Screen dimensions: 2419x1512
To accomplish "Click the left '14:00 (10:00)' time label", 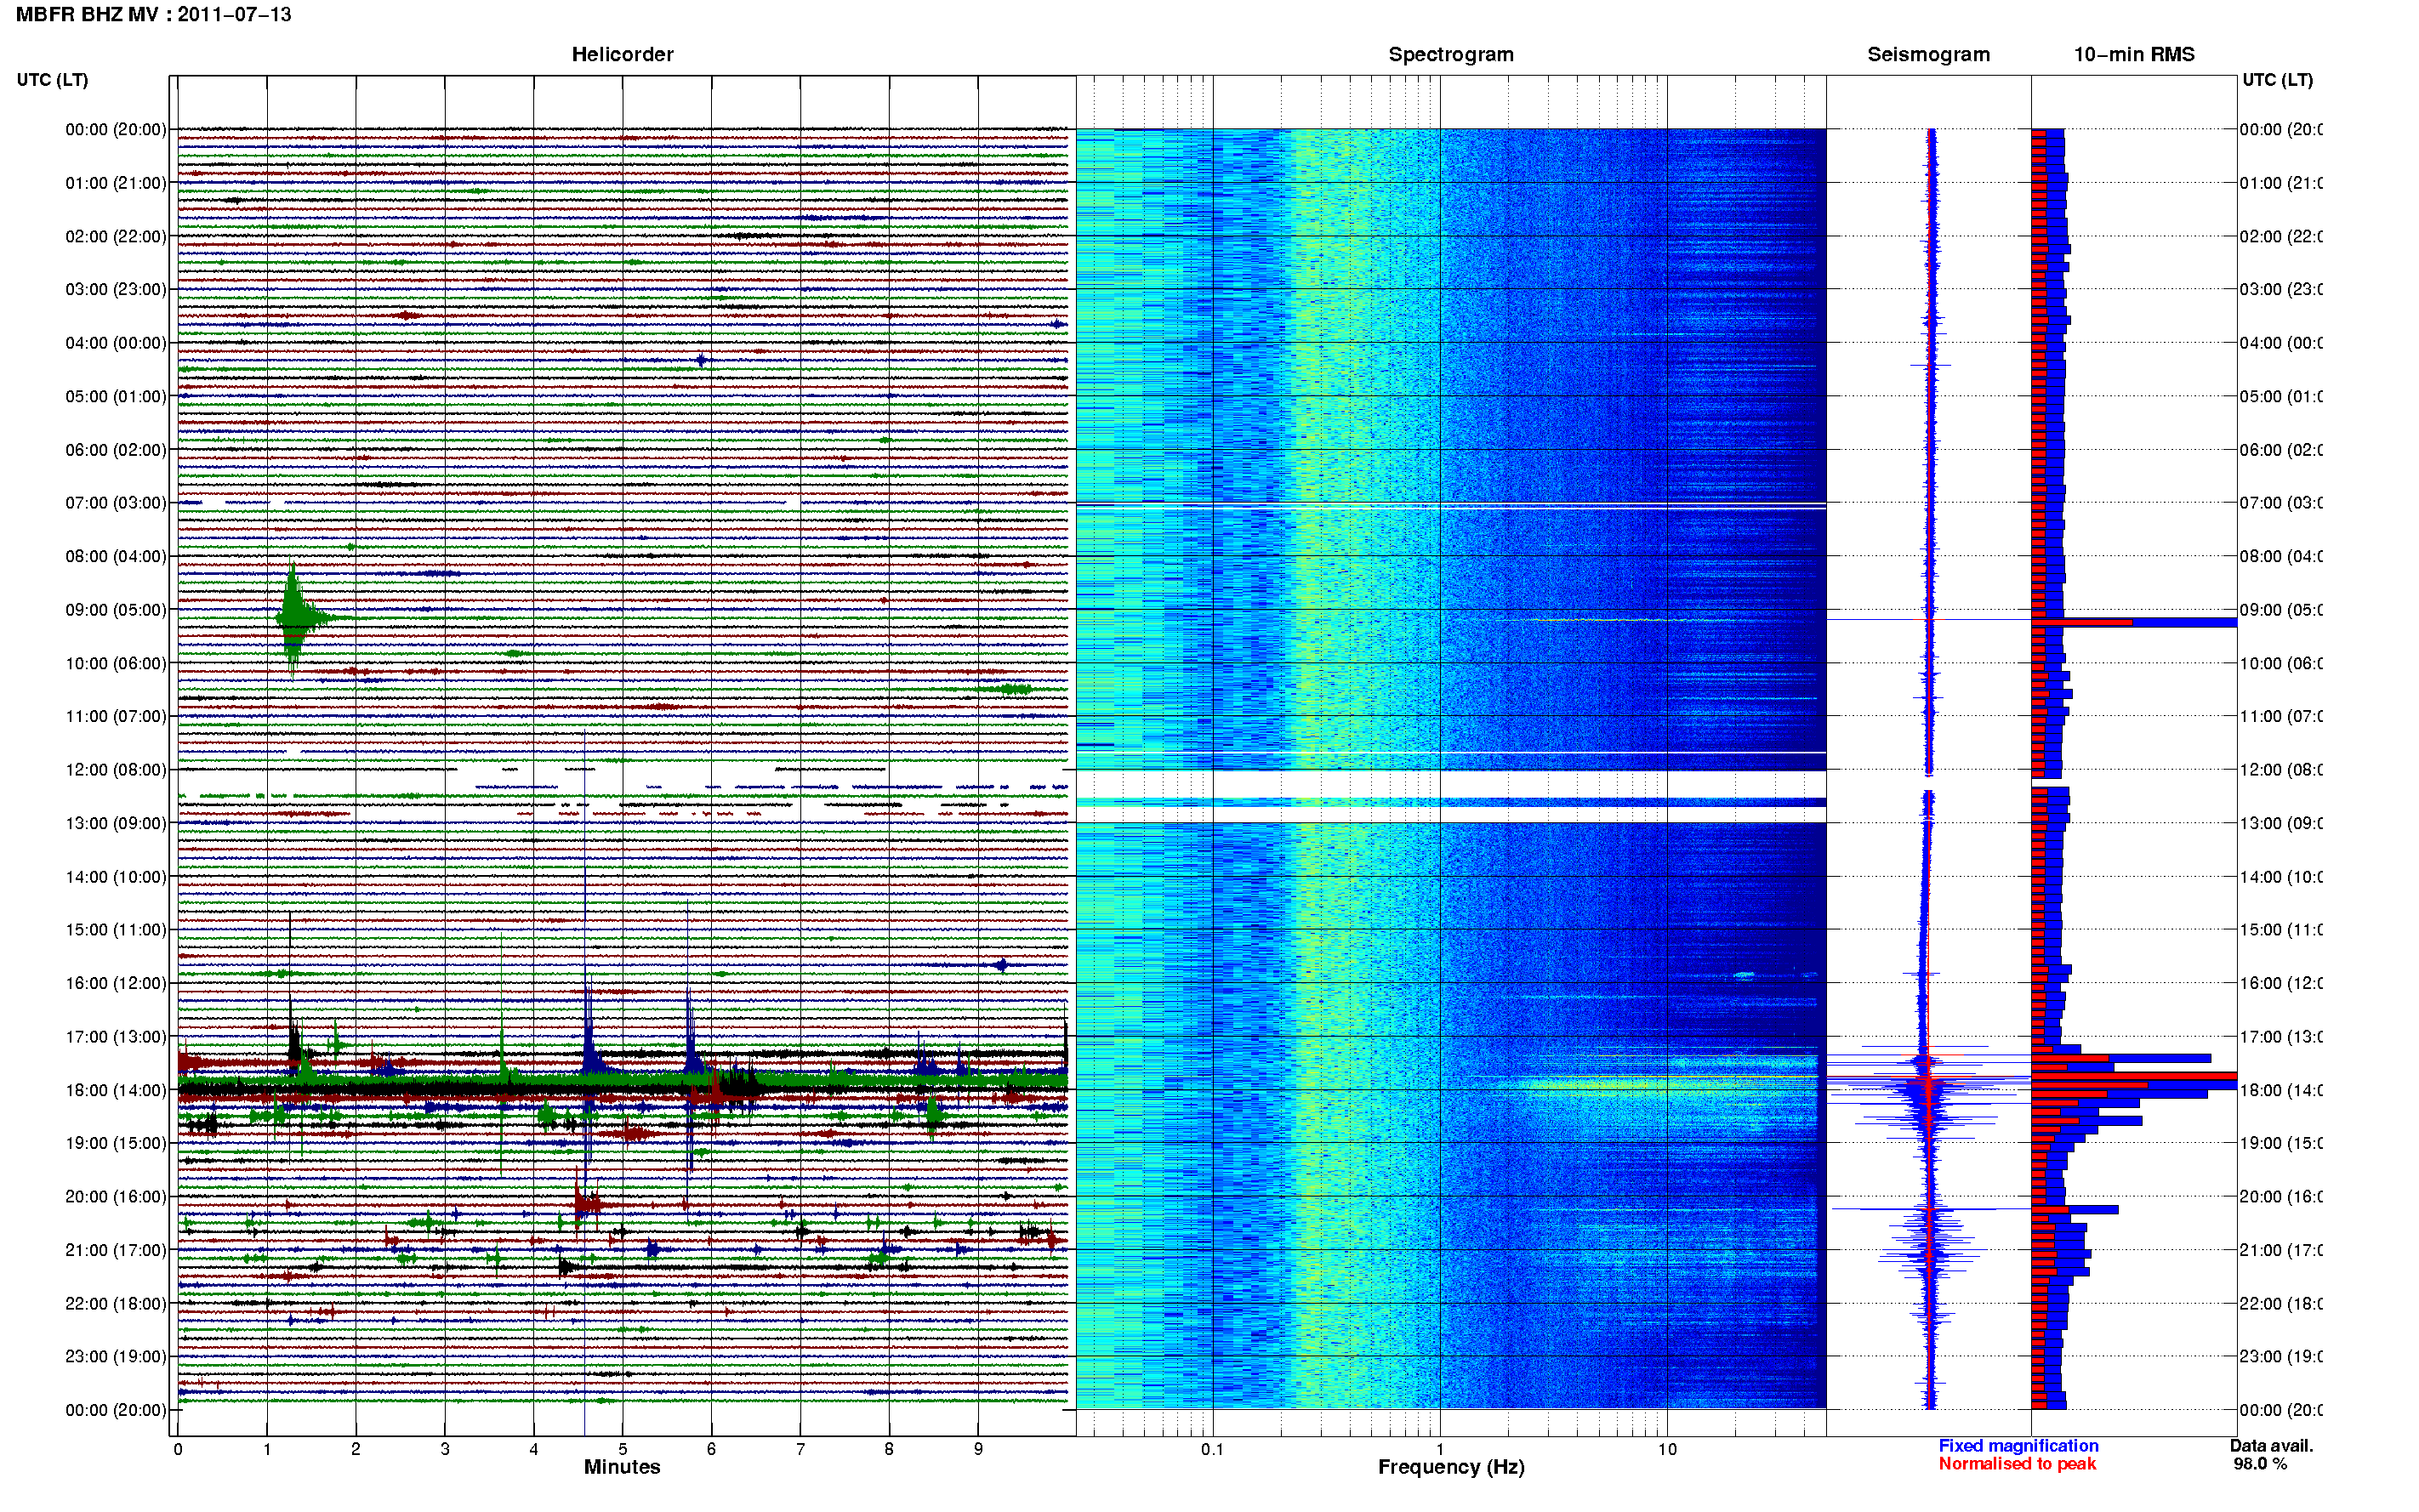I will point(116,877).
